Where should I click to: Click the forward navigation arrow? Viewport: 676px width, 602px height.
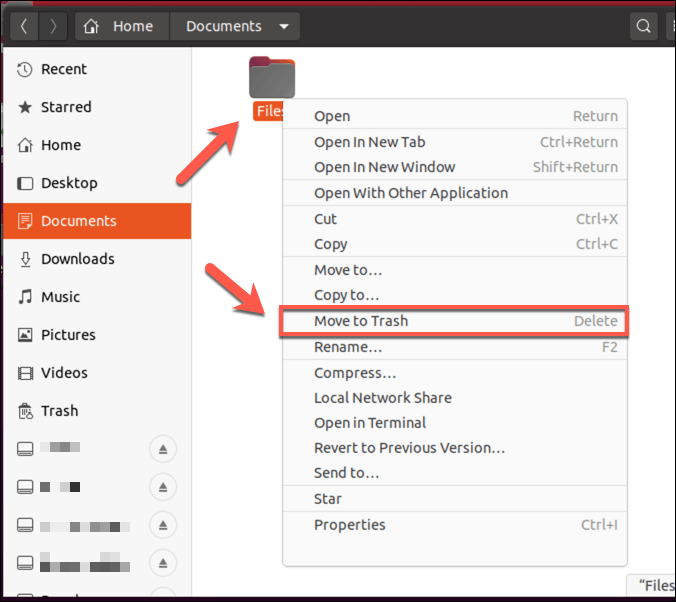point(53,26)
